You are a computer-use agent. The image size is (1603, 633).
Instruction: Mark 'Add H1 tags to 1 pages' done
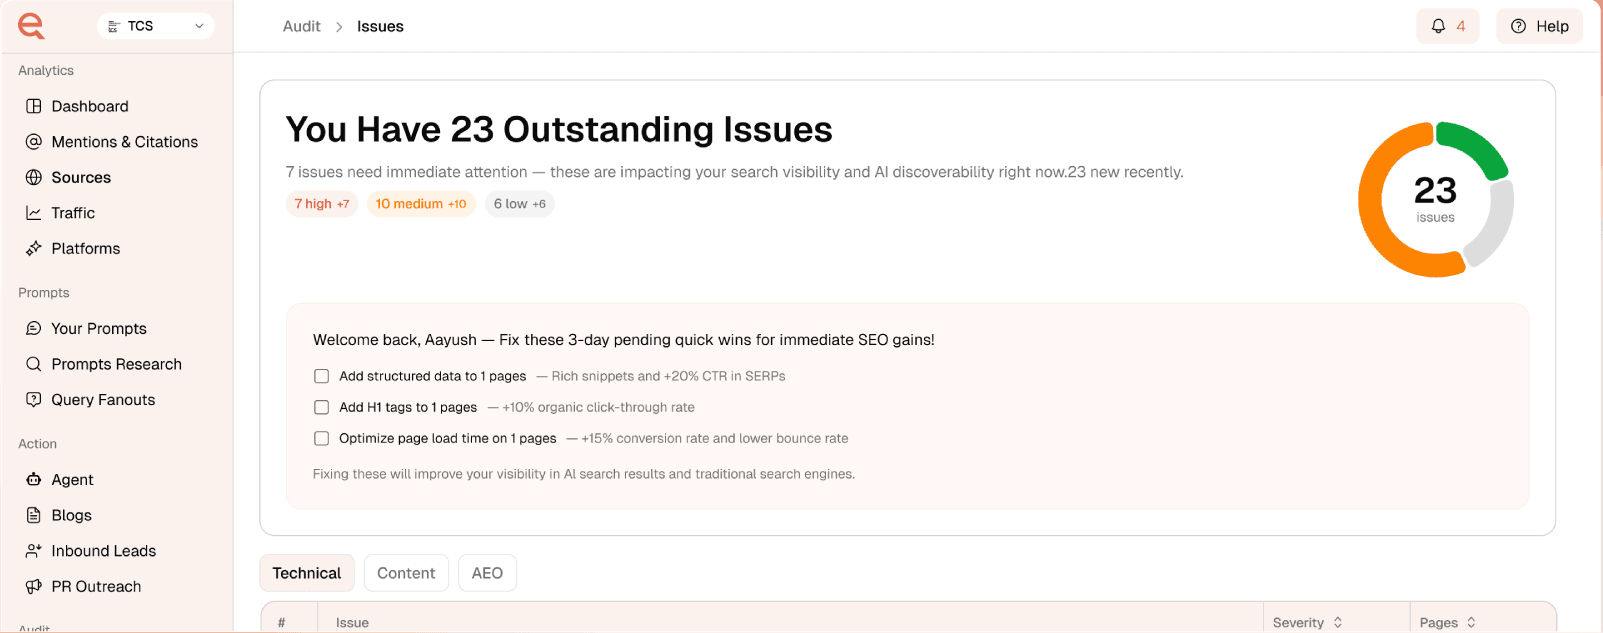point(321,407)
